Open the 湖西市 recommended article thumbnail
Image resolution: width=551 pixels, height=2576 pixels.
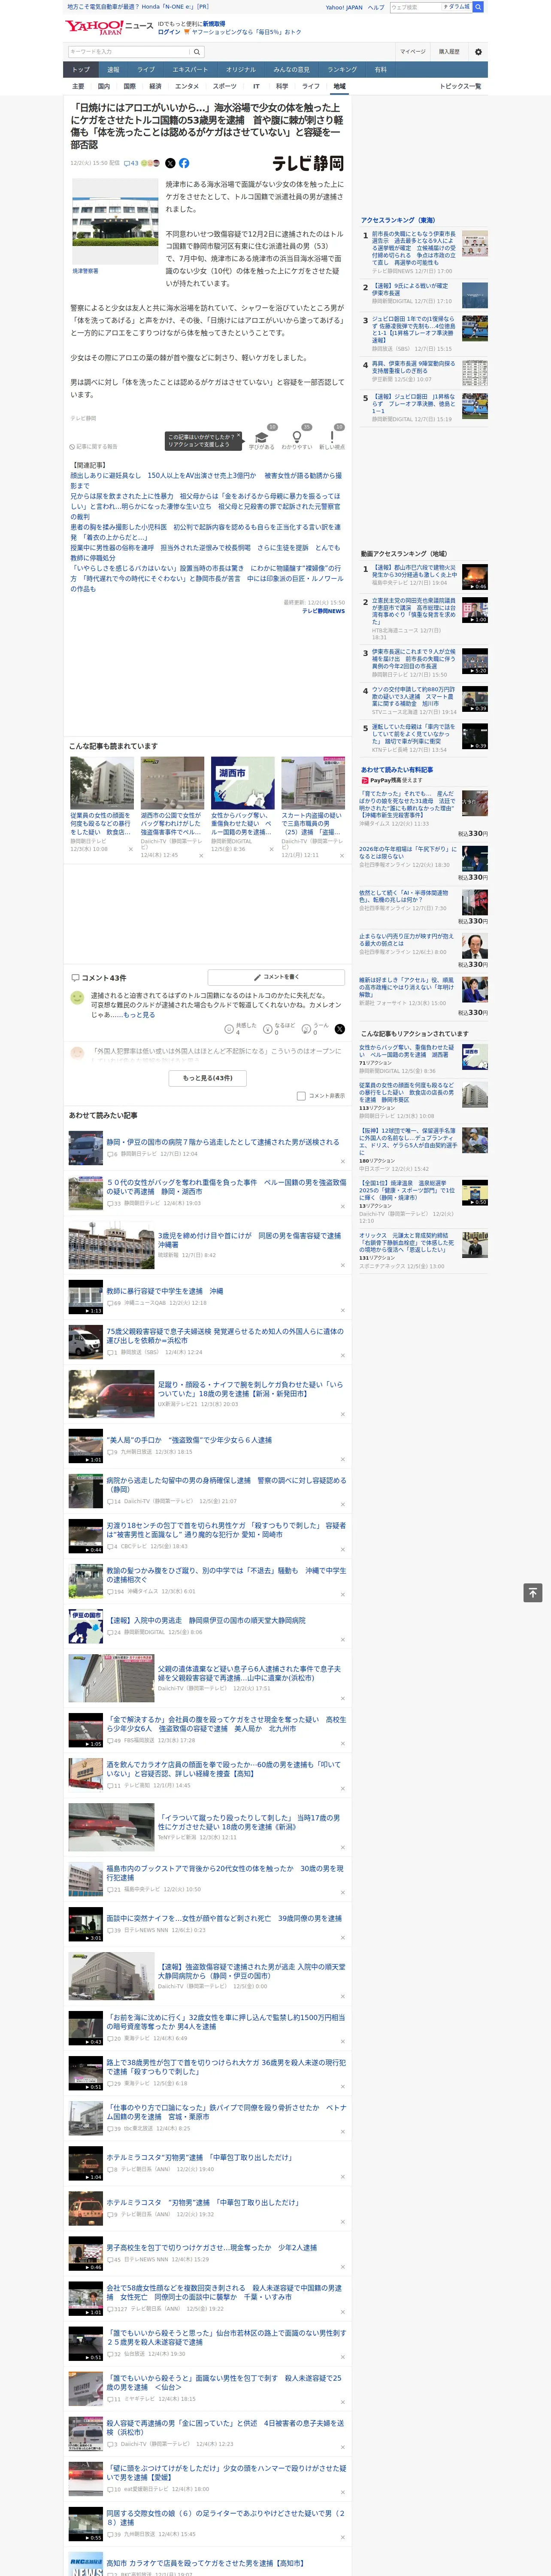pyautogui.click(x=242, y=783)
